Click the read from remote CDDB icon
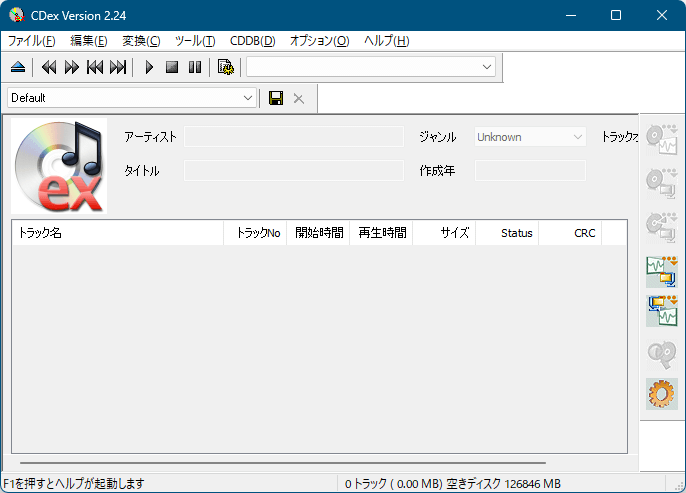Viewport: 686px width, 493px height. coord(662,355)
